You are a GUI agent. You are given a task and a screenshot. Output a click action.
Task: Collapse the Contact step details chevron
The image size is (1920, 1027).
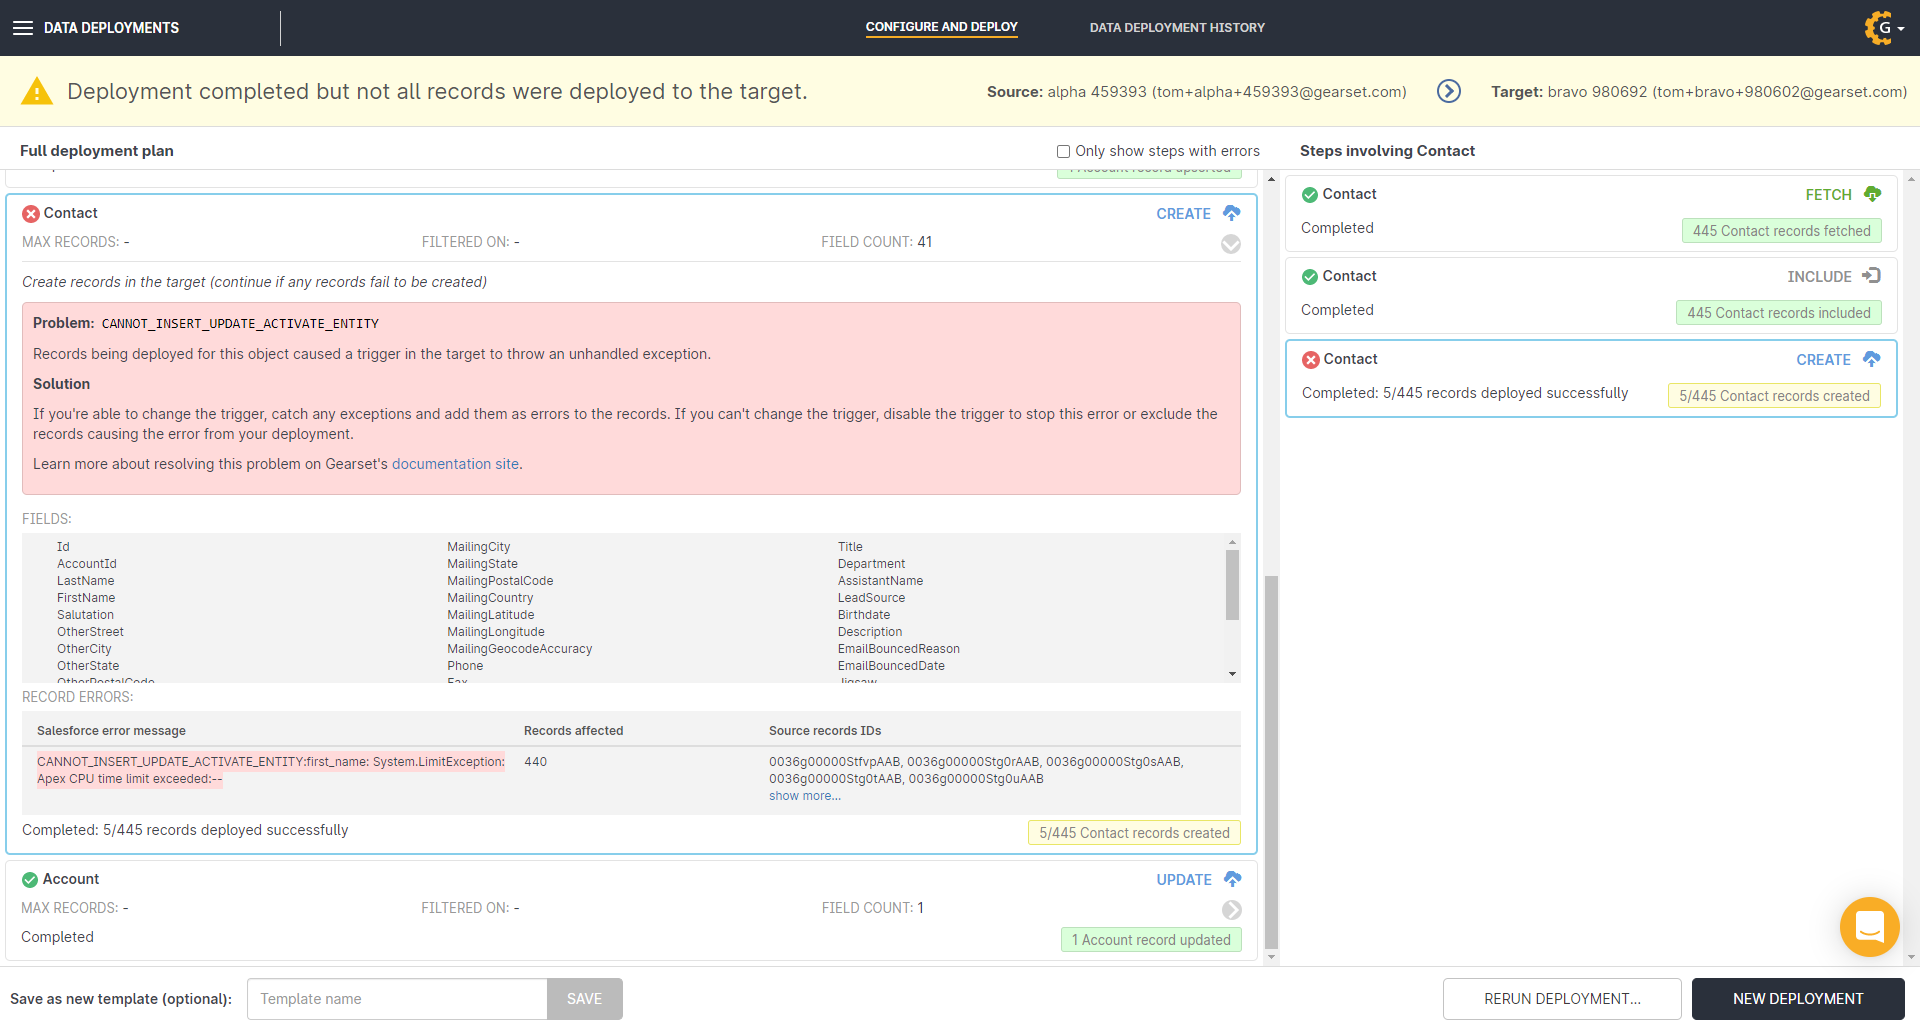[1231, 244]
